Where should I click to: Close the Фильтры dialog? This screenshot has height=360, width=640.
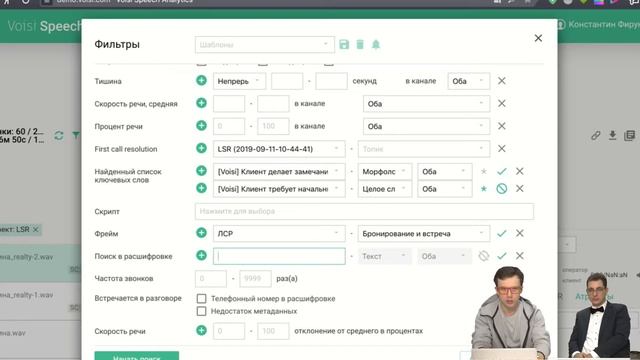coord(538,38)
